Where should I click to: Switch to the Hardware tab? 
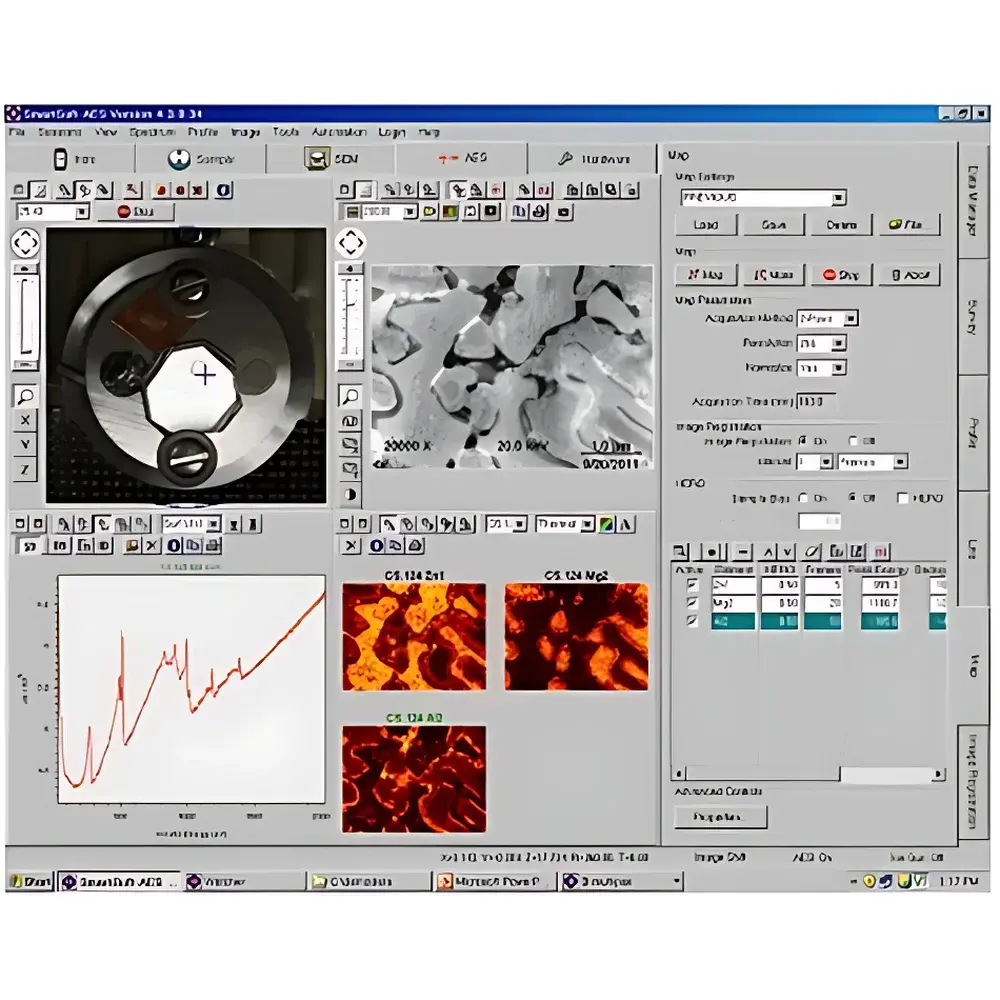(x=600, y=157)
